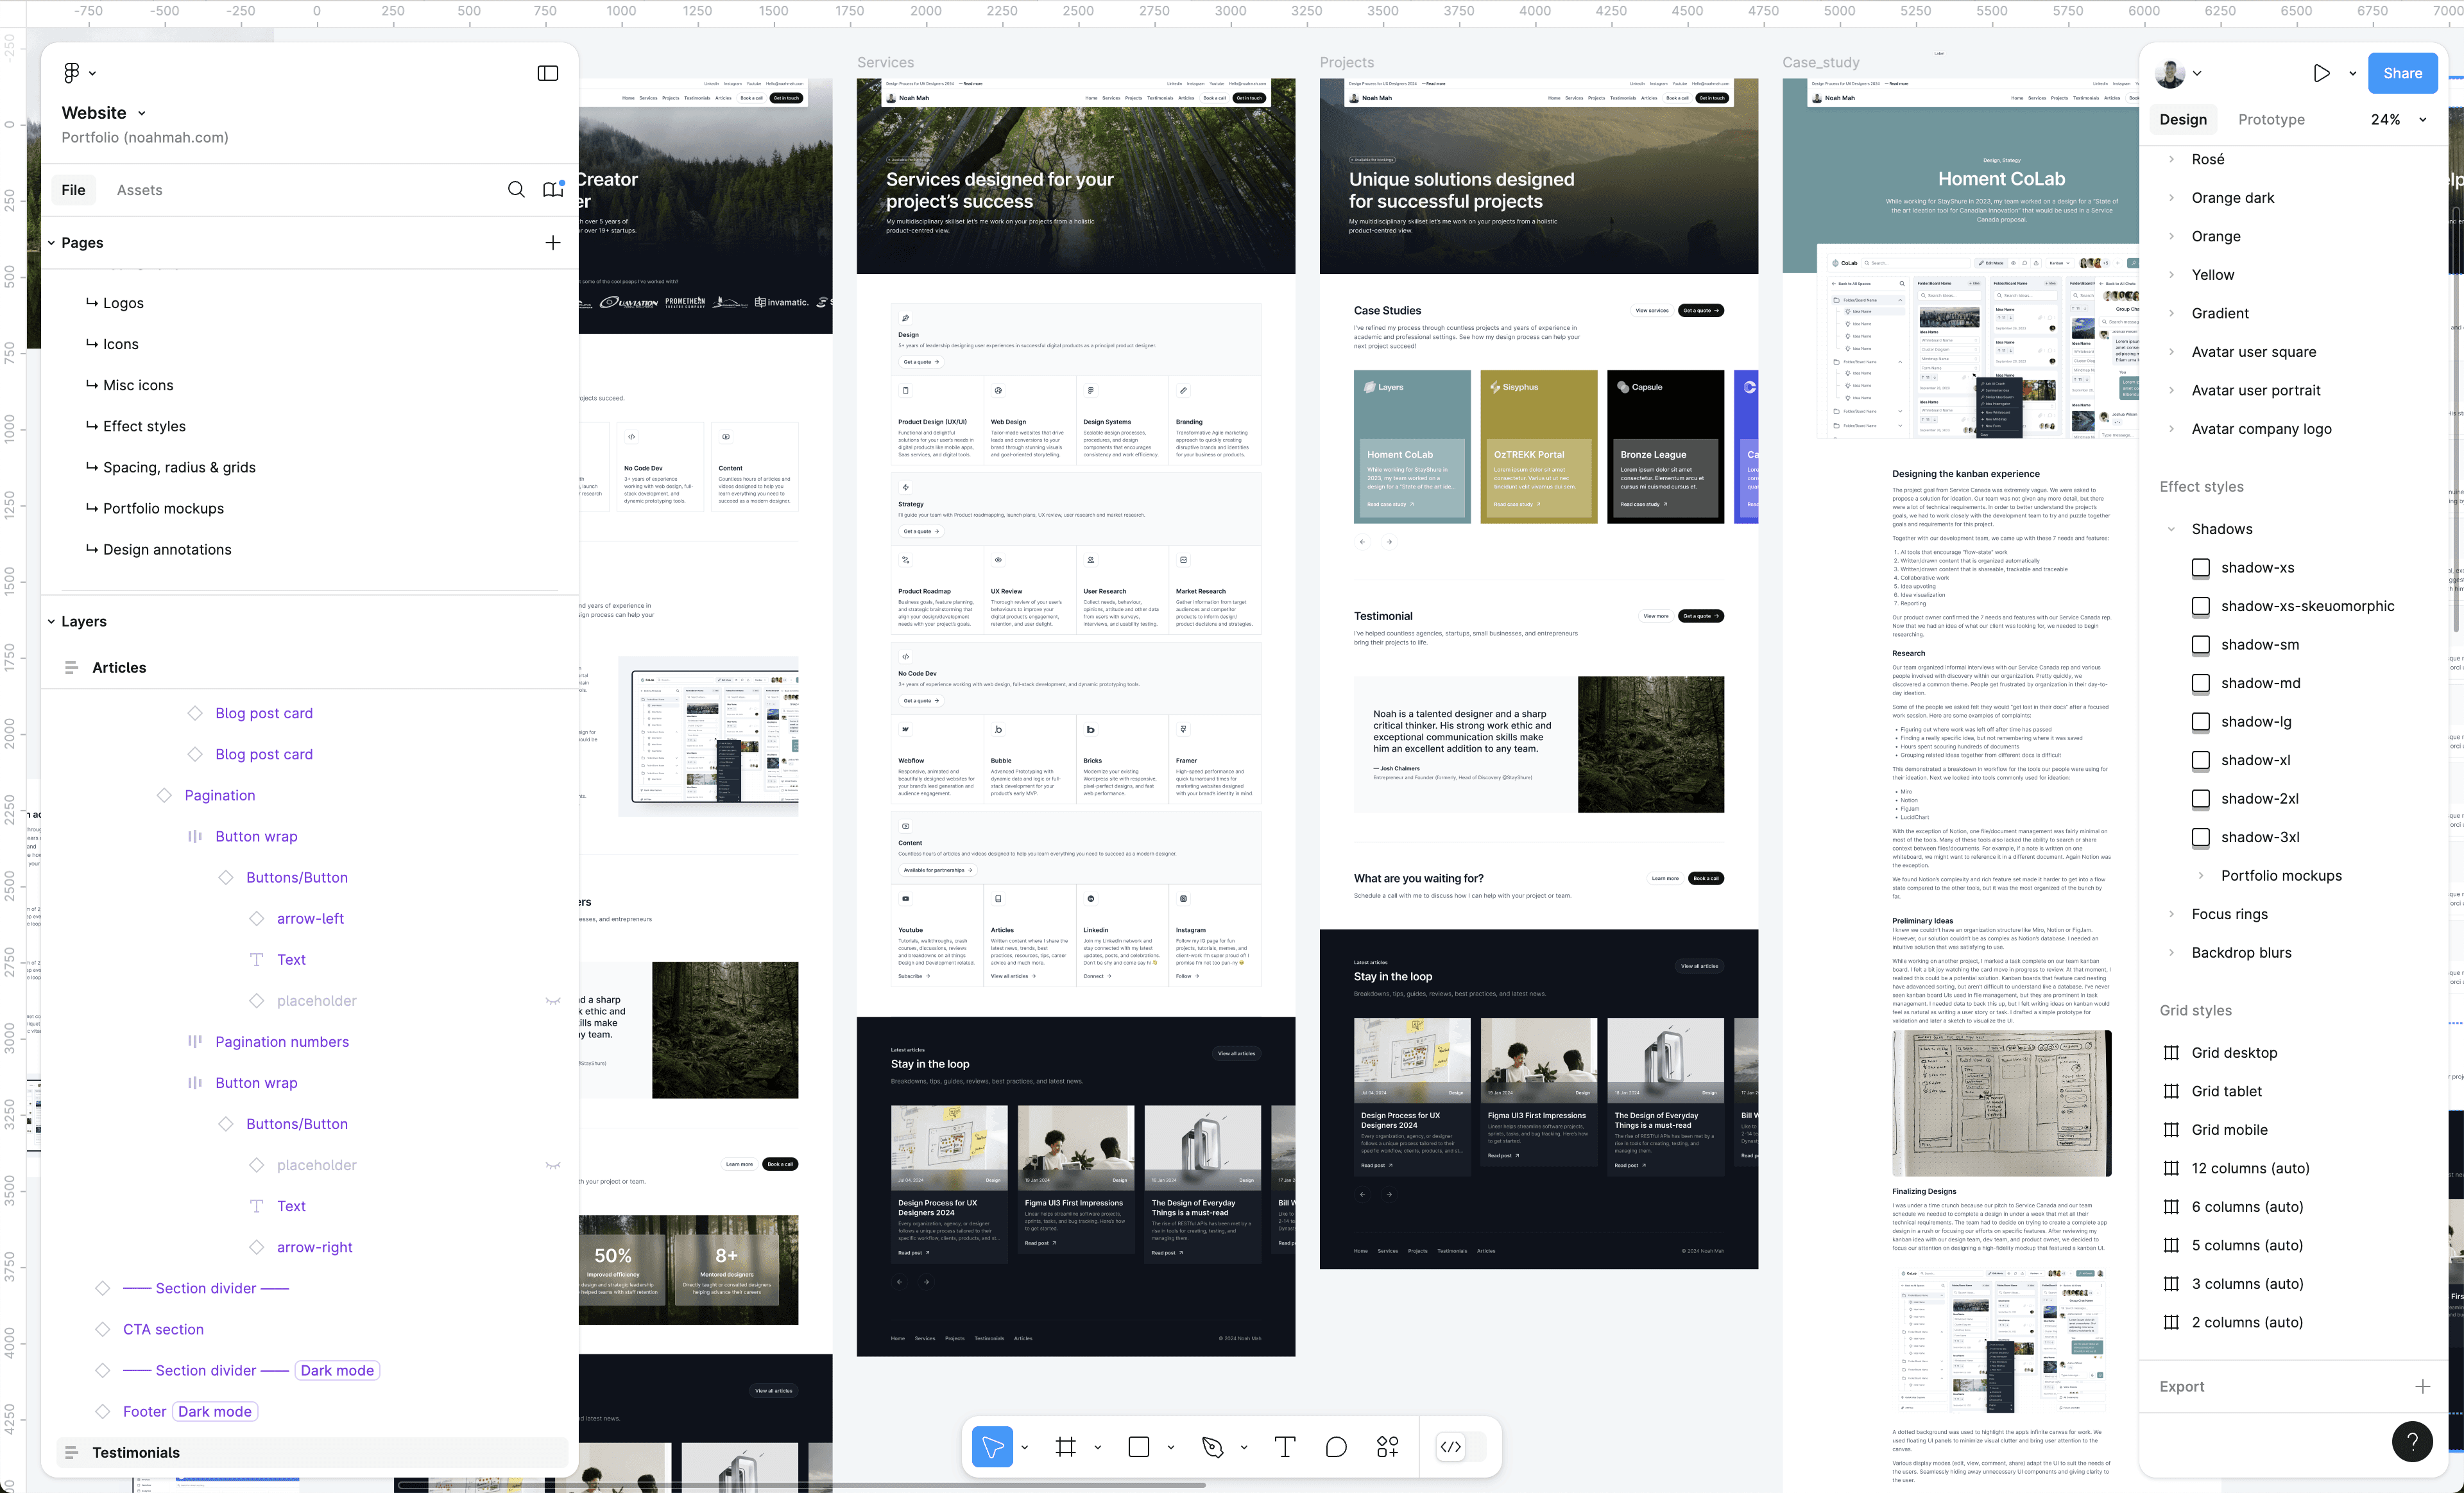Expand the Focus rings group
Image resolution: width=2464 pixels, height=1493 pixels.
coord(2171,914)
